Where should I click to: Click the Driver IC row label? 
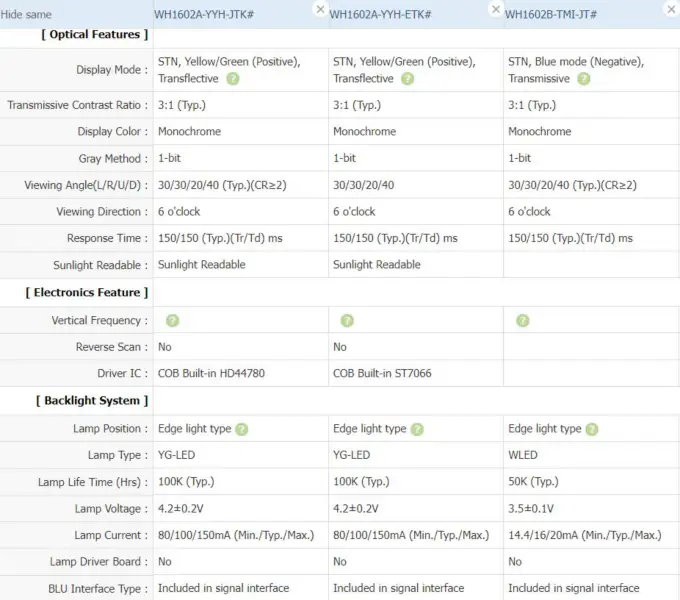(x=123, y=374)
